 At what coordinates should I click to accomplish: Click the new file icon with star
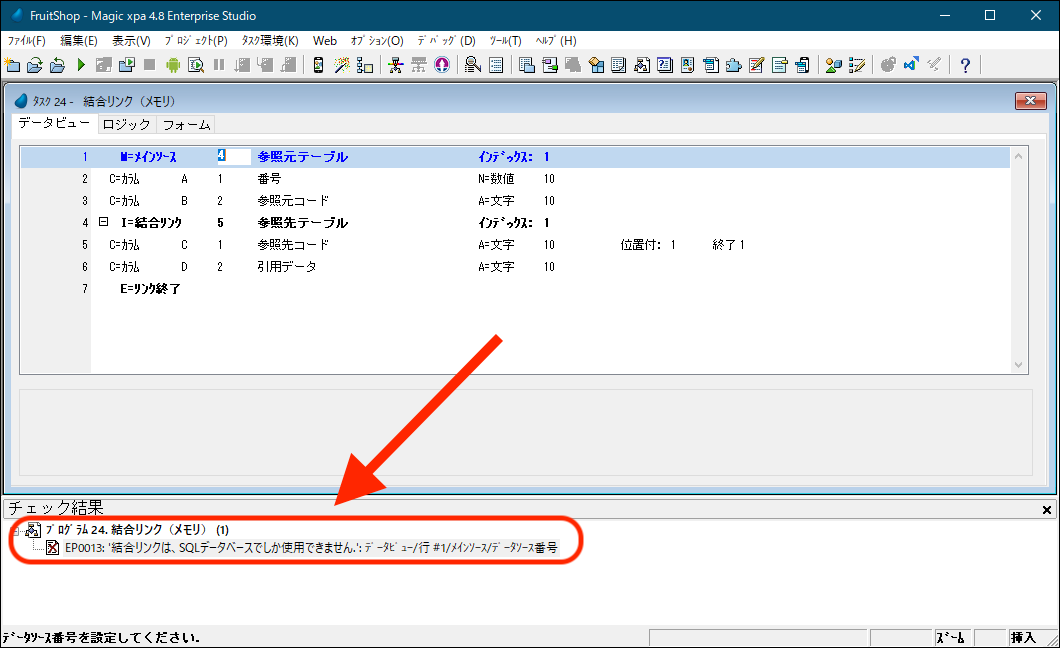[12, 65]
